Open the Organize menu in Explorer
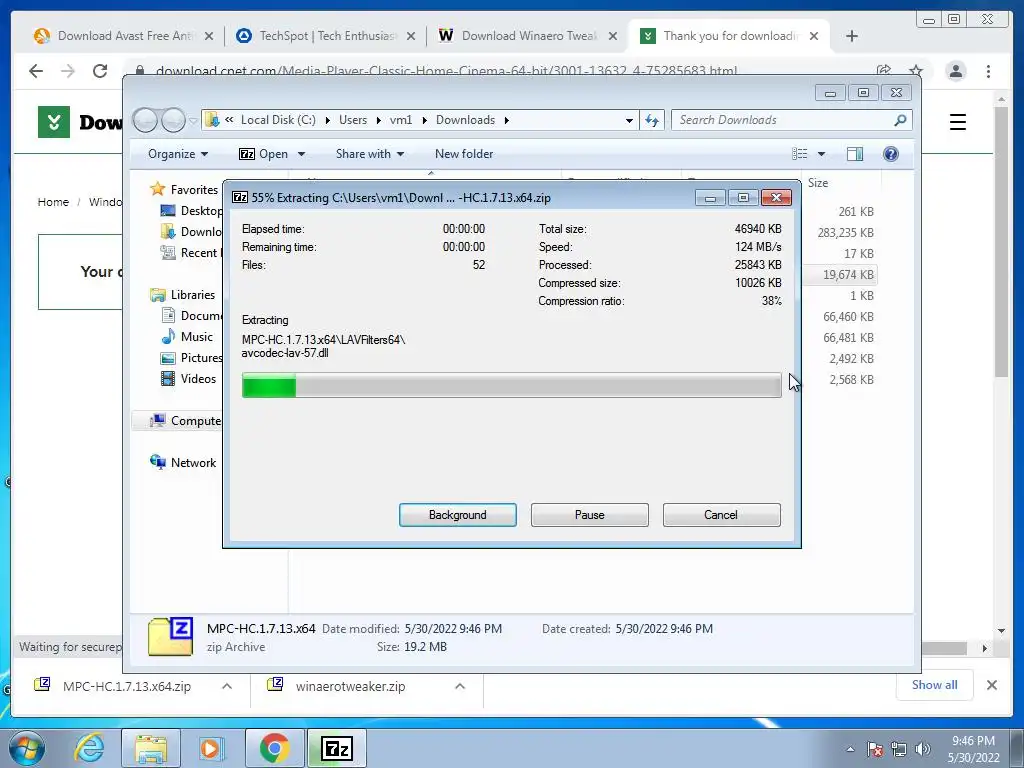Viewport: 1024px width, 768px height. tap(178, 153)
